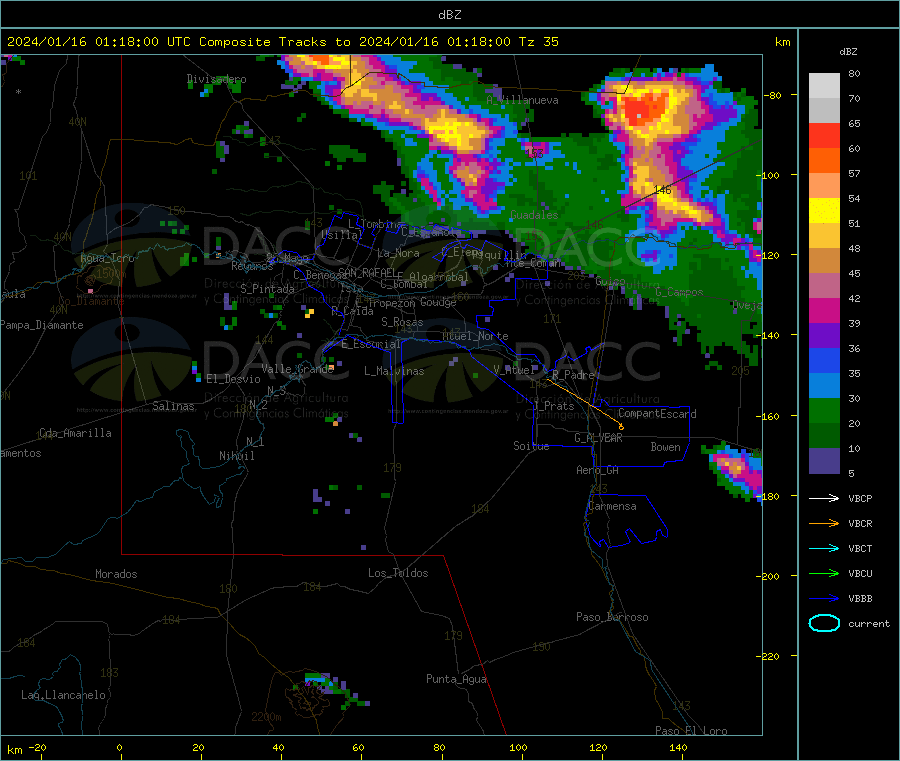900x761 pixels.
Task: Click the 'Goudge' map label
Action: (438, 302)
